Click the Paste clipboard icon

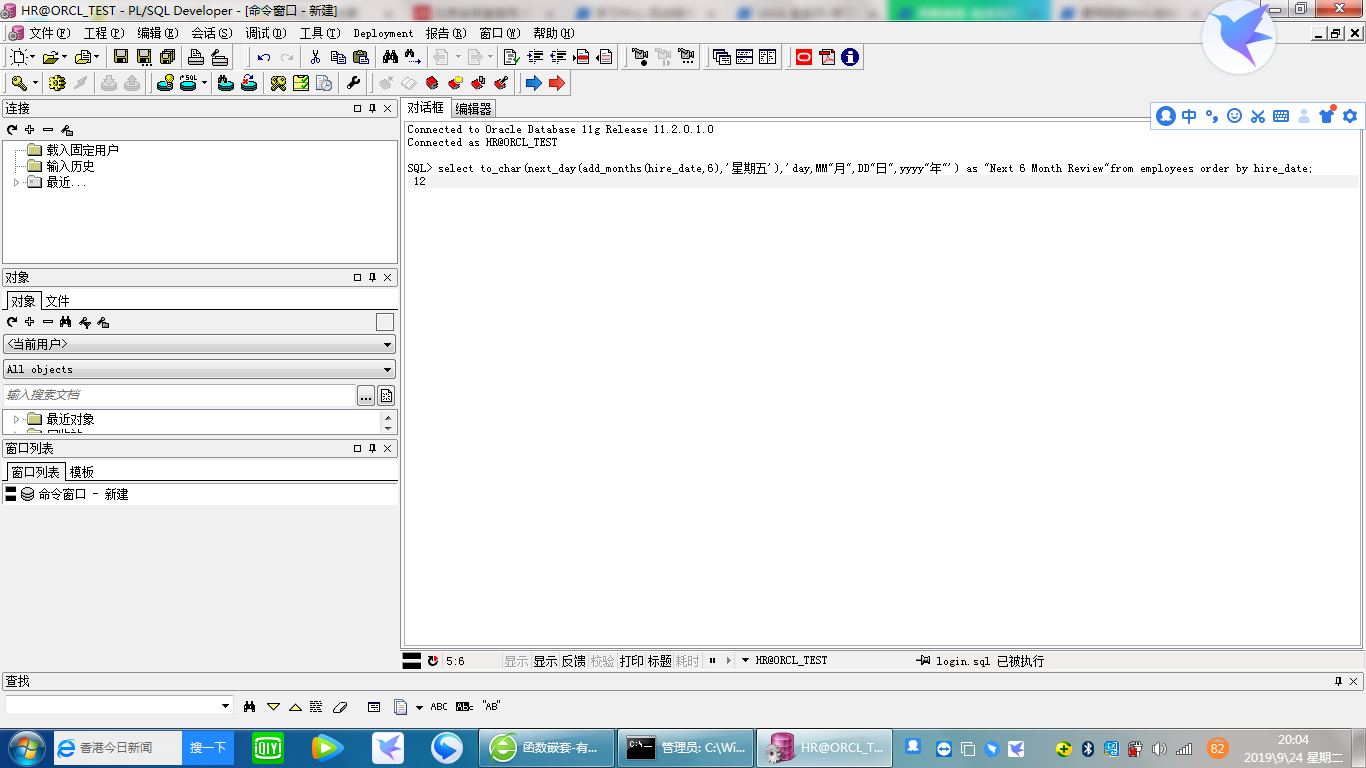click(x=361, y=57)
